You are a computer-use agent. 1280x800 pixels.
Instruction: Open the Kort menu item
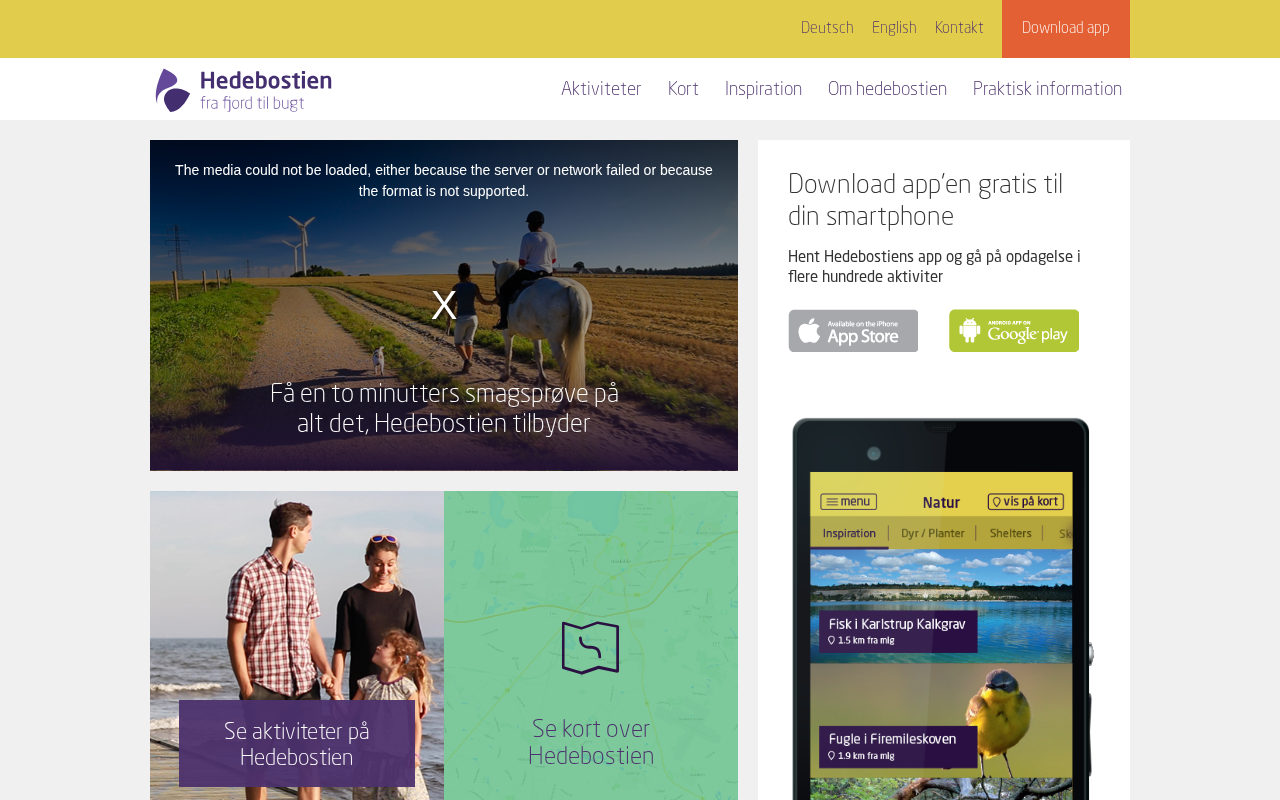(x=683, y=90)
